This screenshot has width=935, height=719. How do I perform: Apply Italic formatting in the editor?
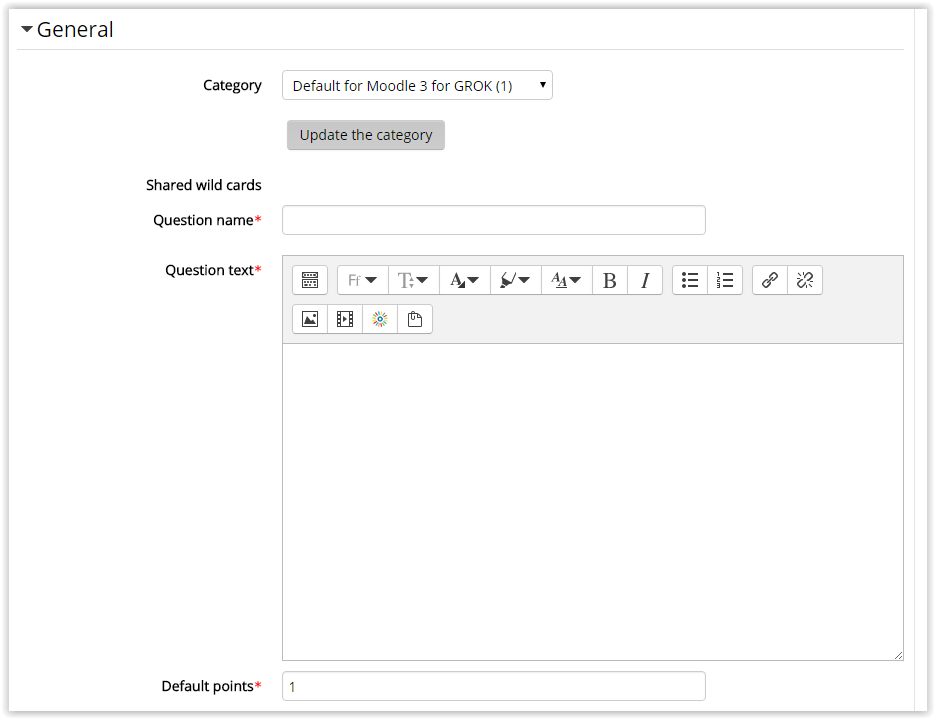645,280
